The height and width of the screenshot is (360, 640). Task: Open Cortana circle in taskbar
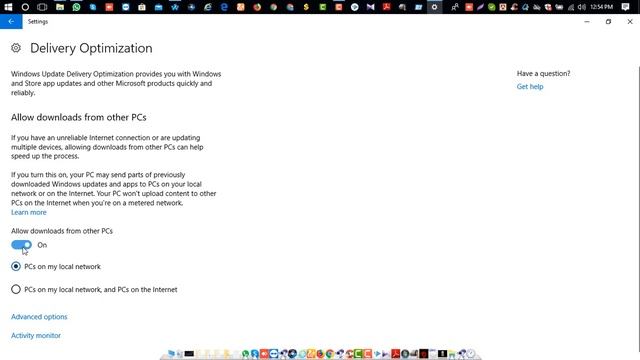25,7
